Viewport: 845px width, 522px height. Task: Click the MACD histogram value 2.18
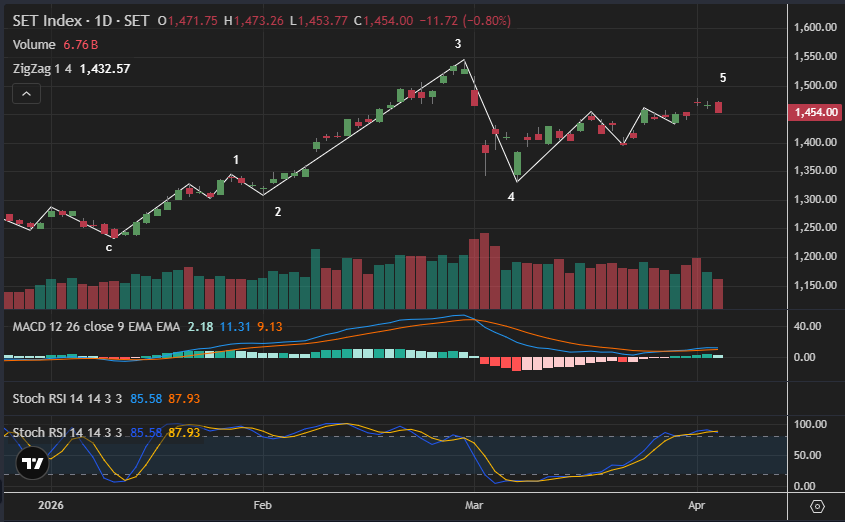click(200, 327)
